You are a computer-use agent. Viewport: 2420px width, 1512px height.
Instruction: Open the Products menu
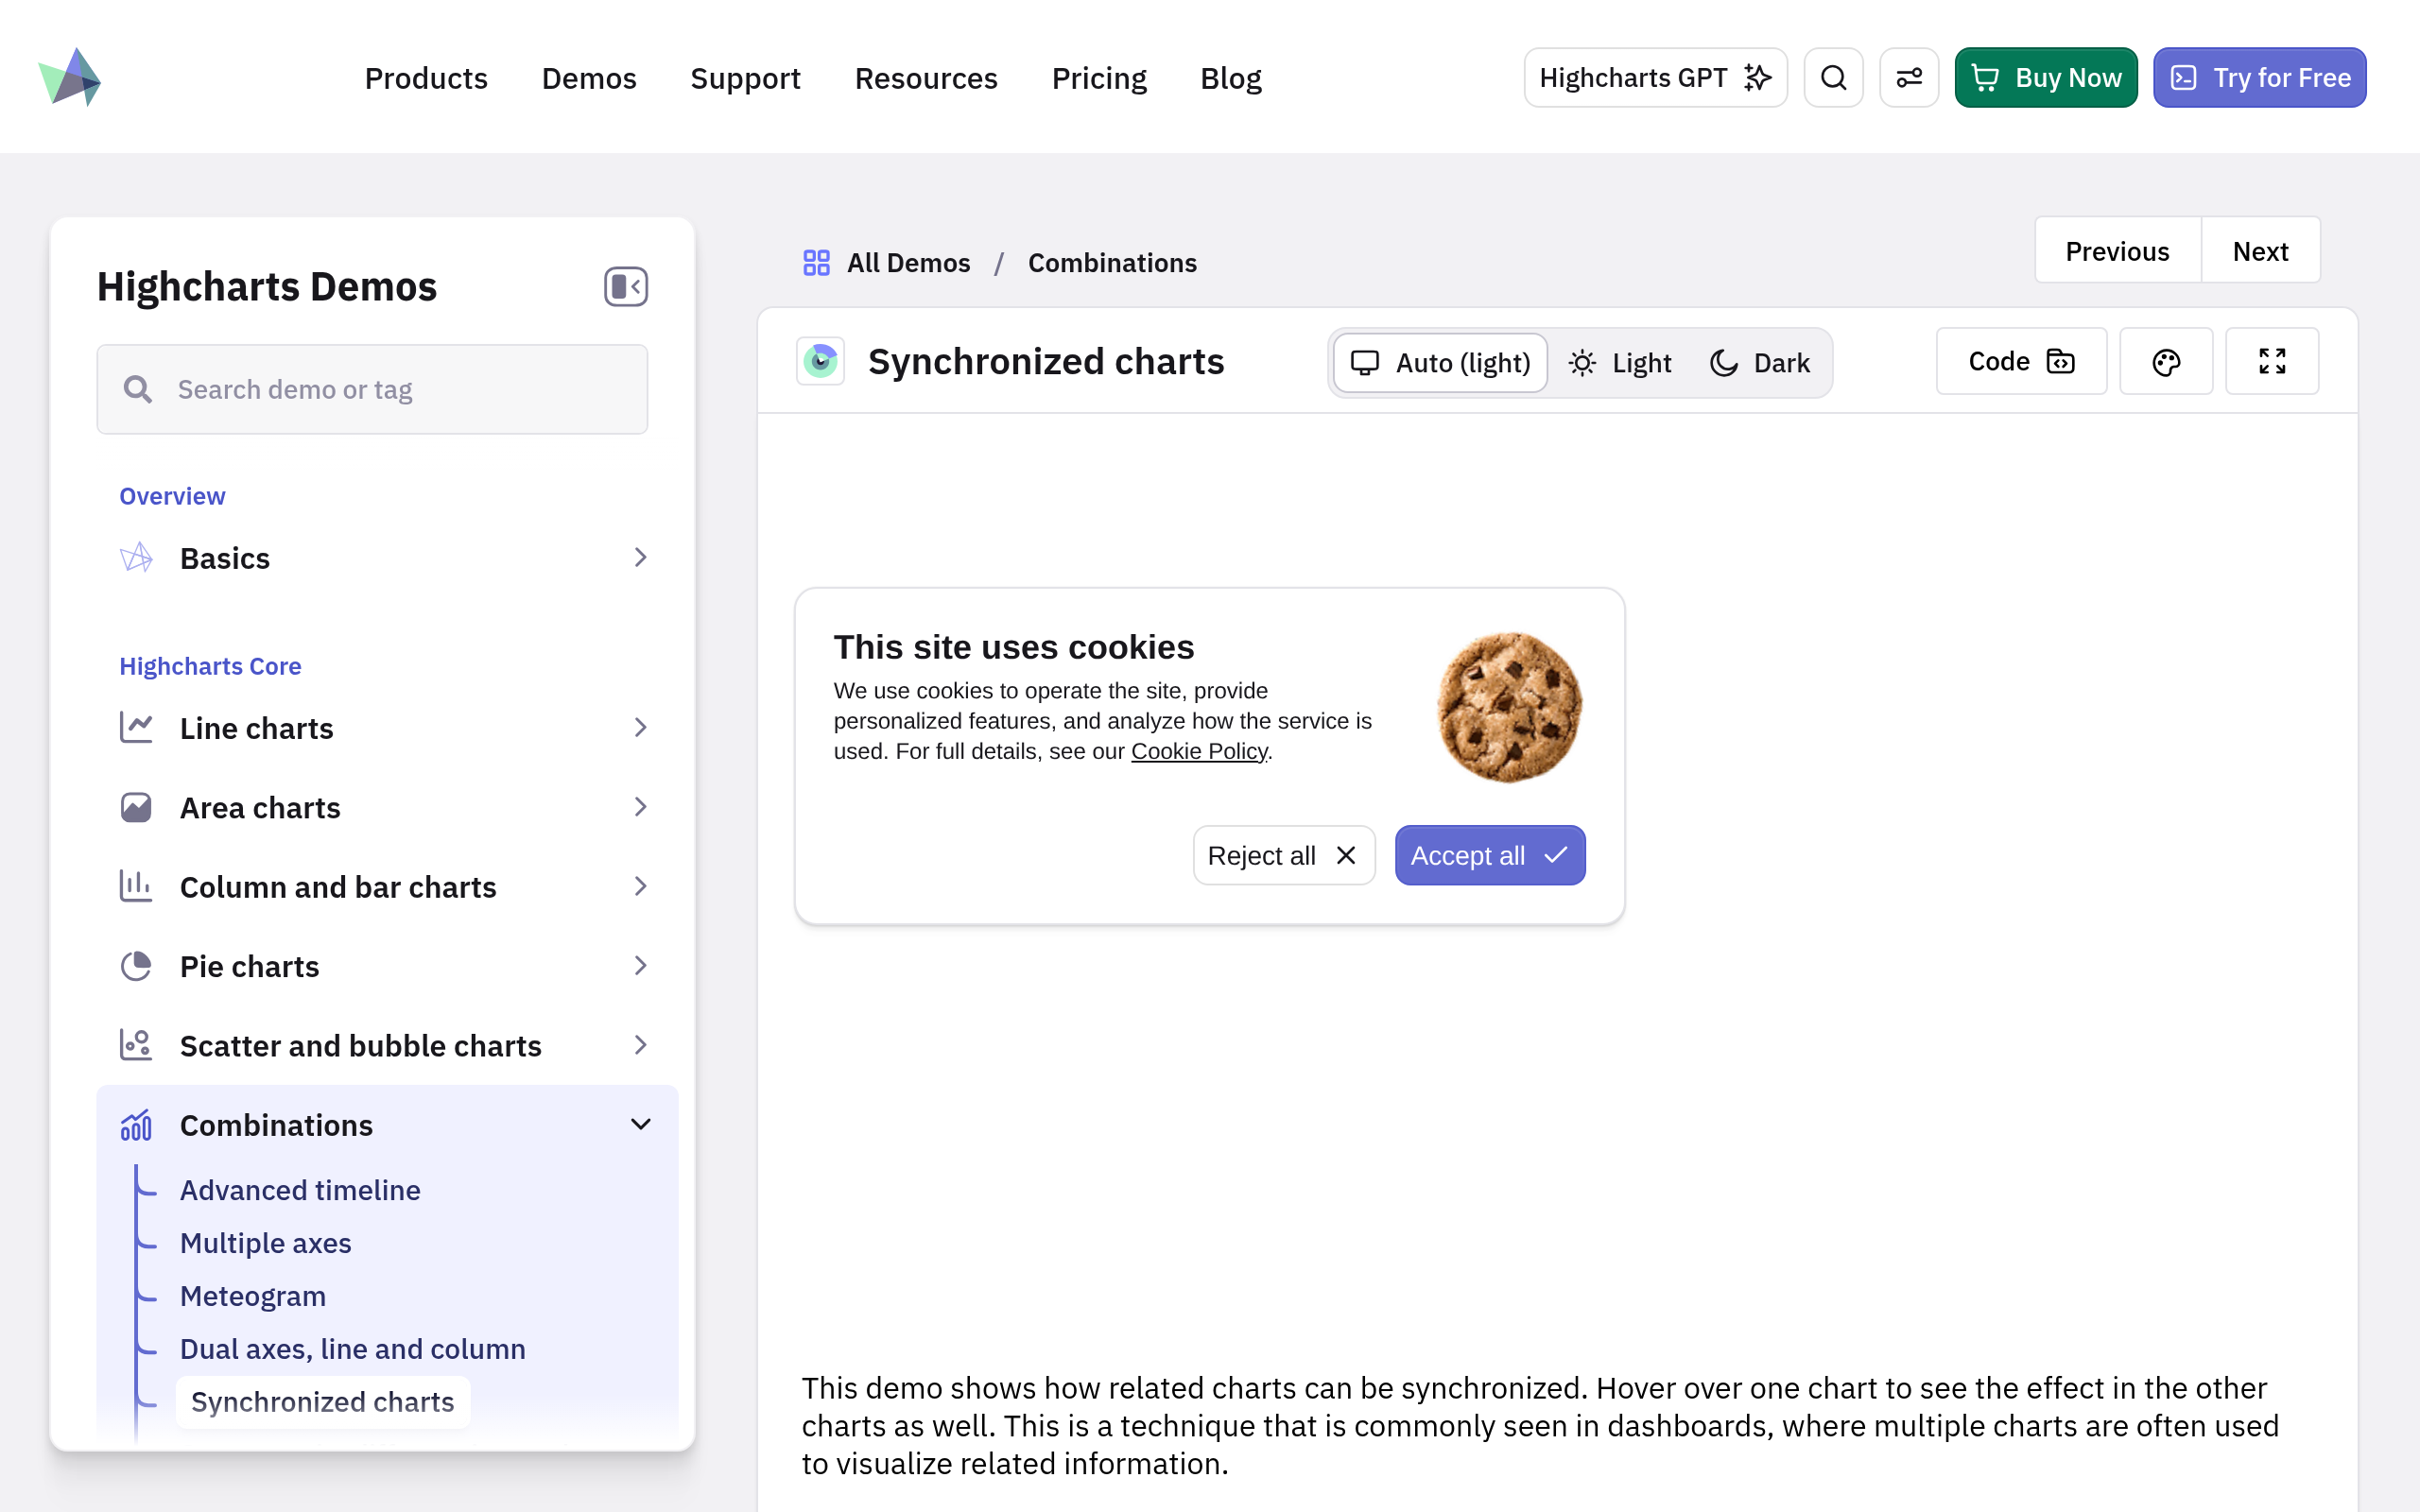pos(426,78)
